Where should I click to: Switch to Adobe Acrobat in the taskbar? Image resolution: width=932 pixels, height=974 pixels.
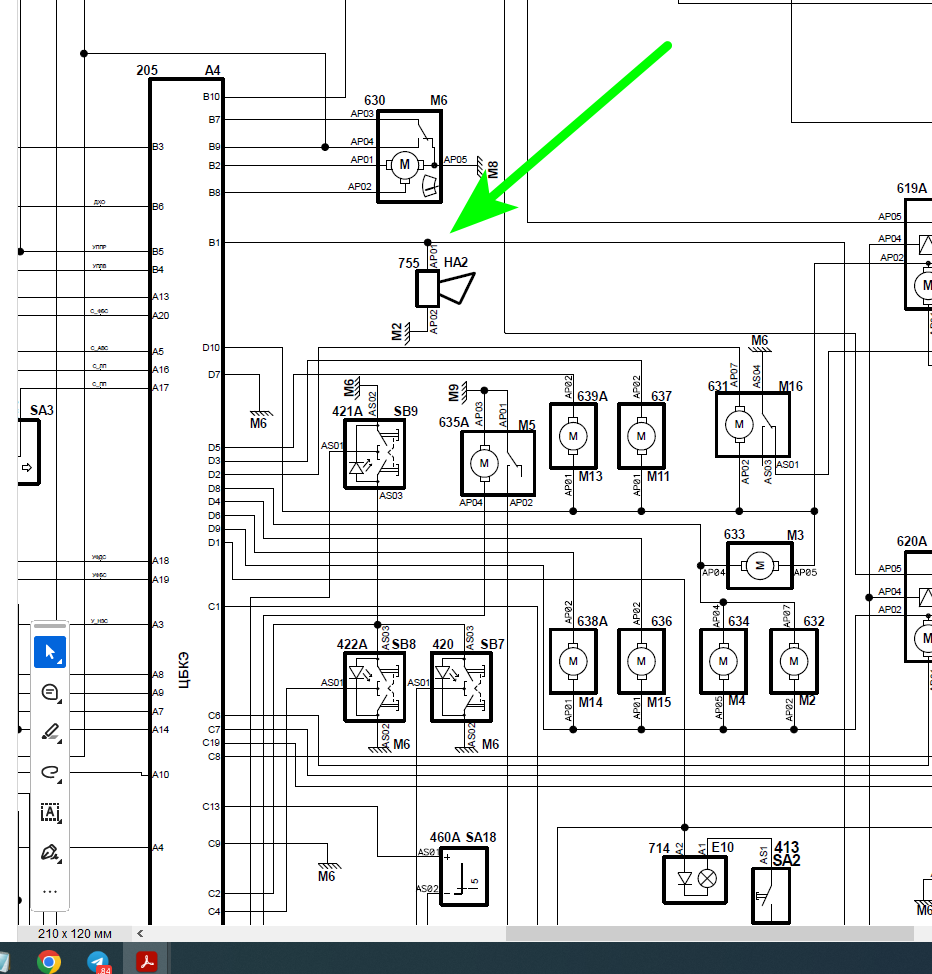point(147,961)
